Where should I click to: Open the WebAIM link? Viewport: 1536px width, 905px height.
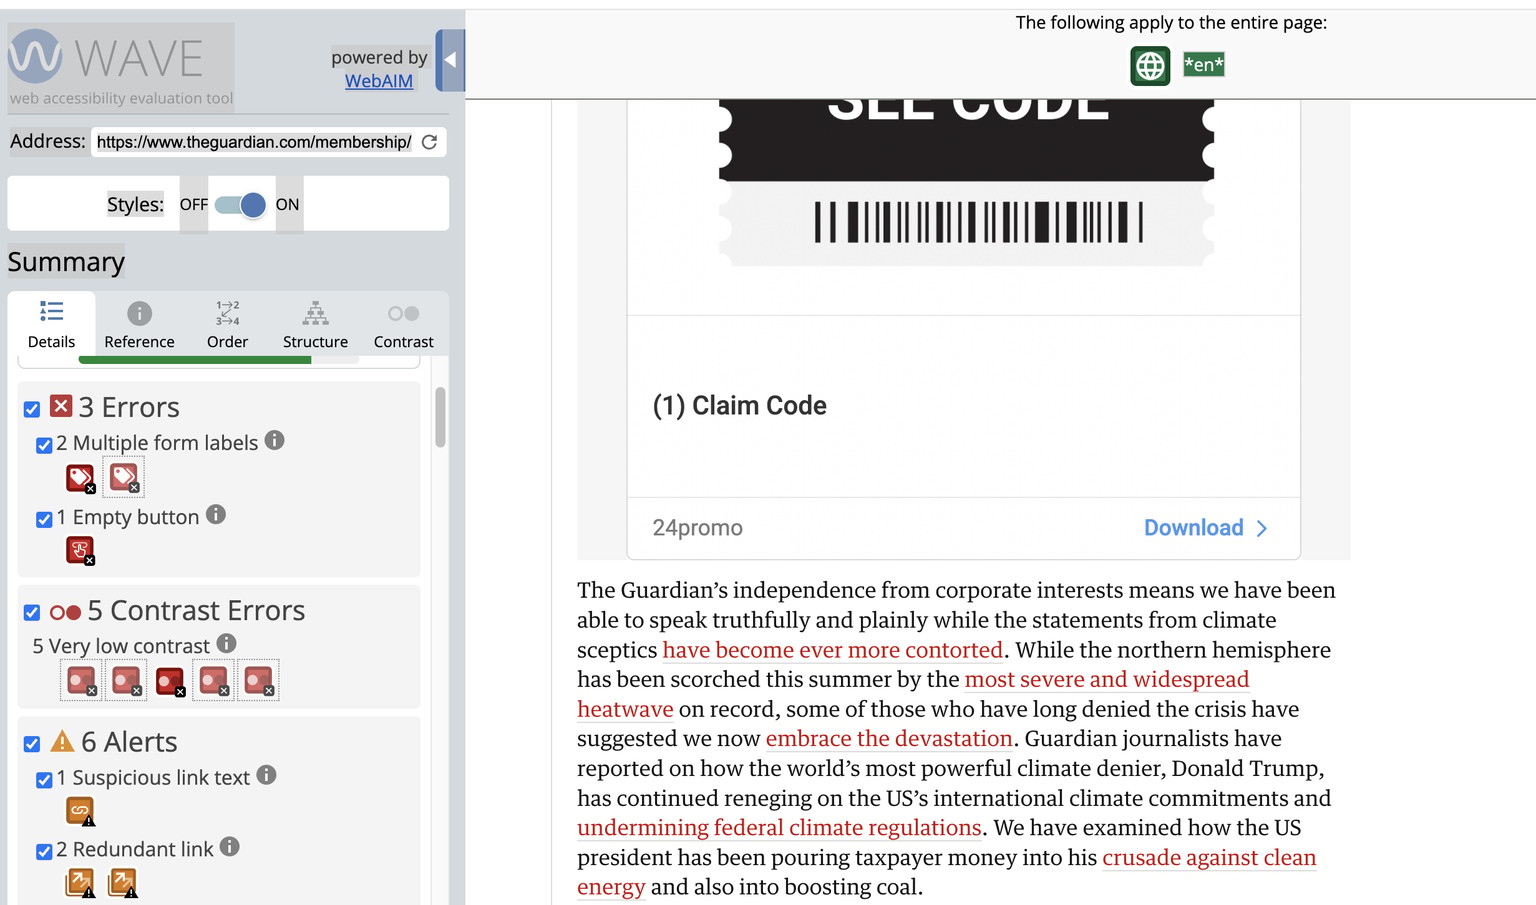tap(379, 81)
